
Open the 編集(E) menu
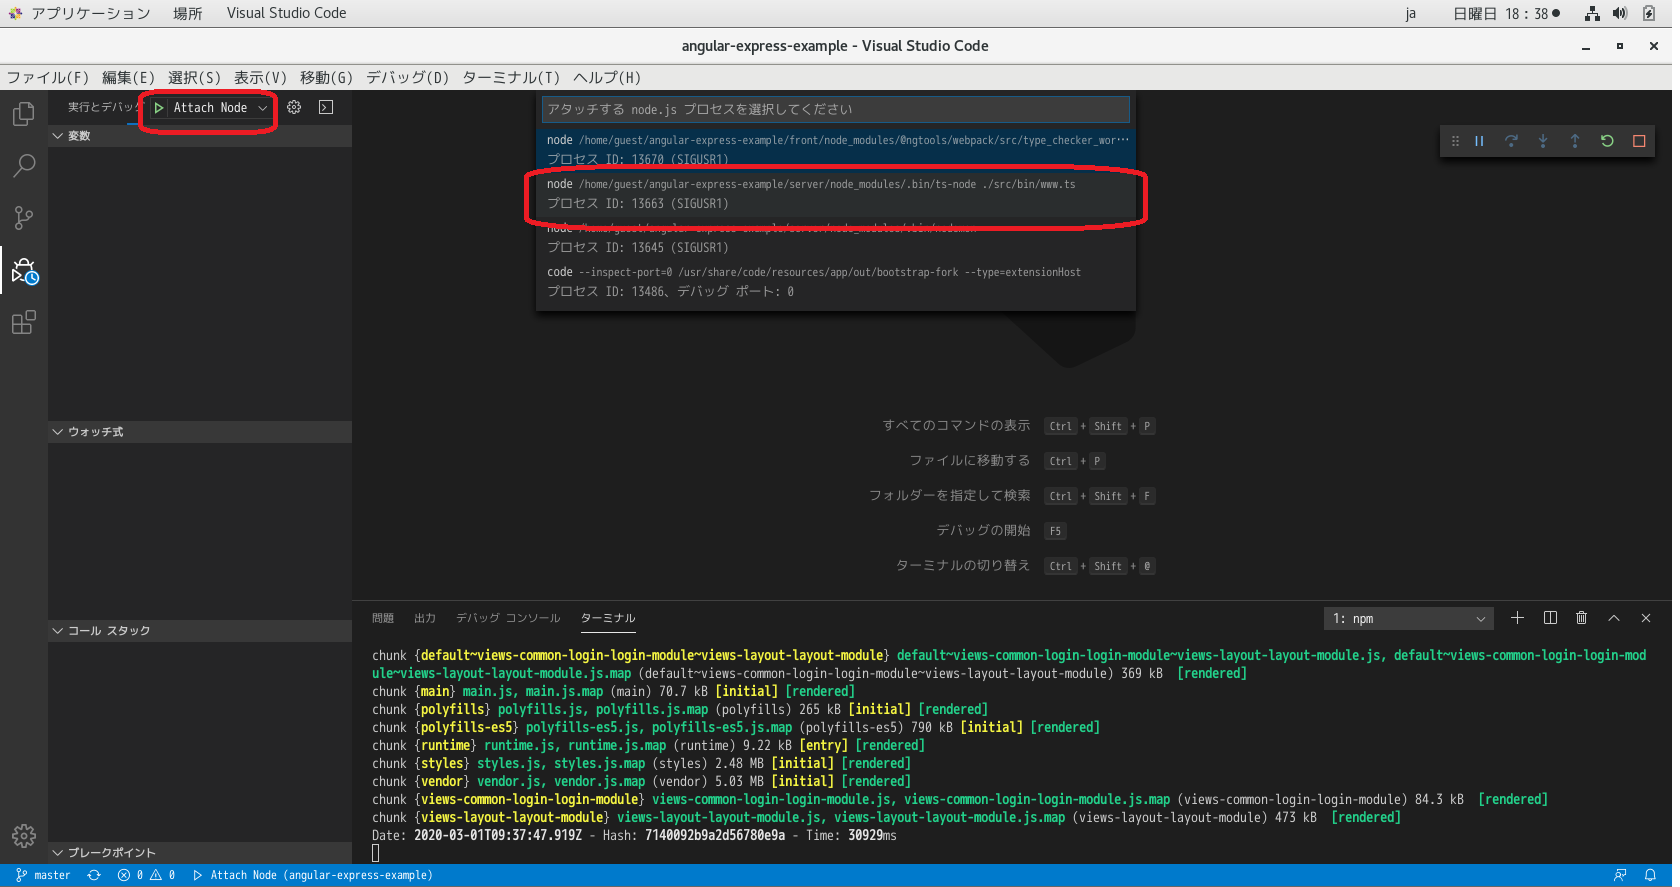coord(128,78)
